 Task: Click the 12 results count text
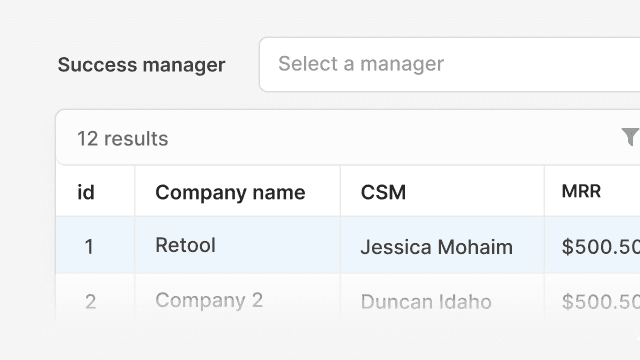tap(122, 138)
